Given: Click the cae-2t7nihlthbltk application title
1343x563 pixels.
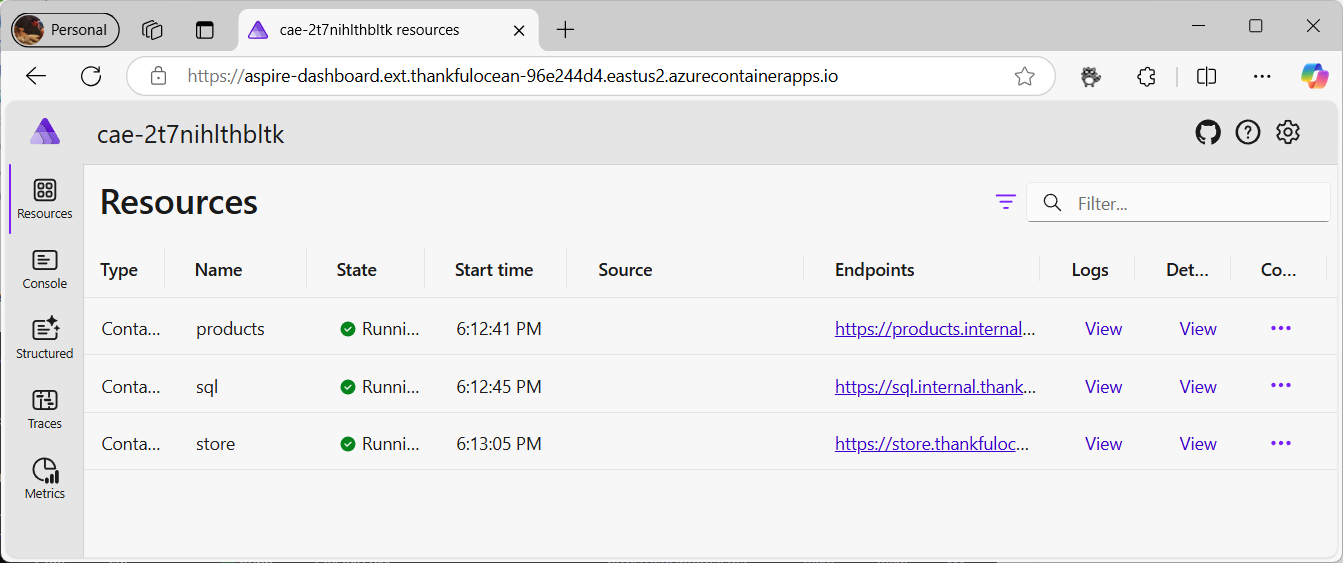Looking at the screenshot, I should pos(191,134).
